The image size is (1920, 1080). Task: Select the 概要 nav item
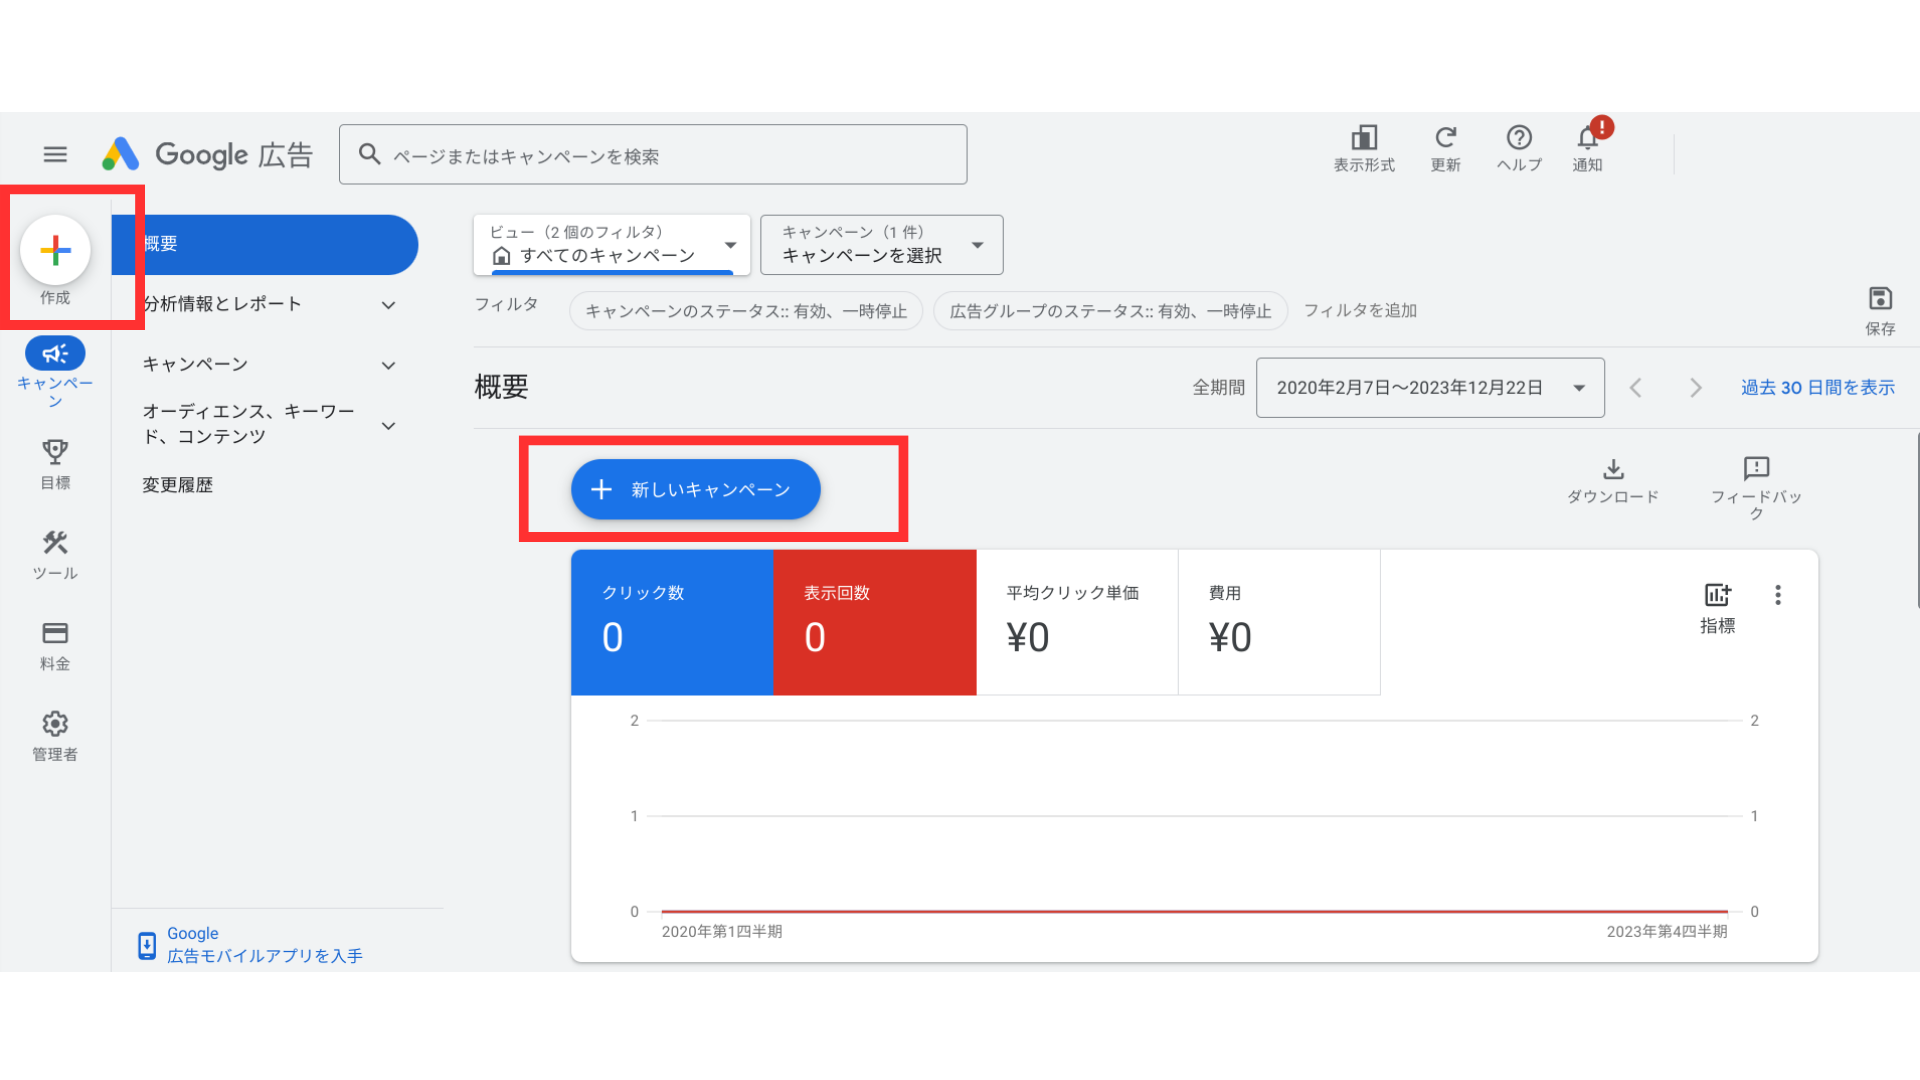point(264,244)
